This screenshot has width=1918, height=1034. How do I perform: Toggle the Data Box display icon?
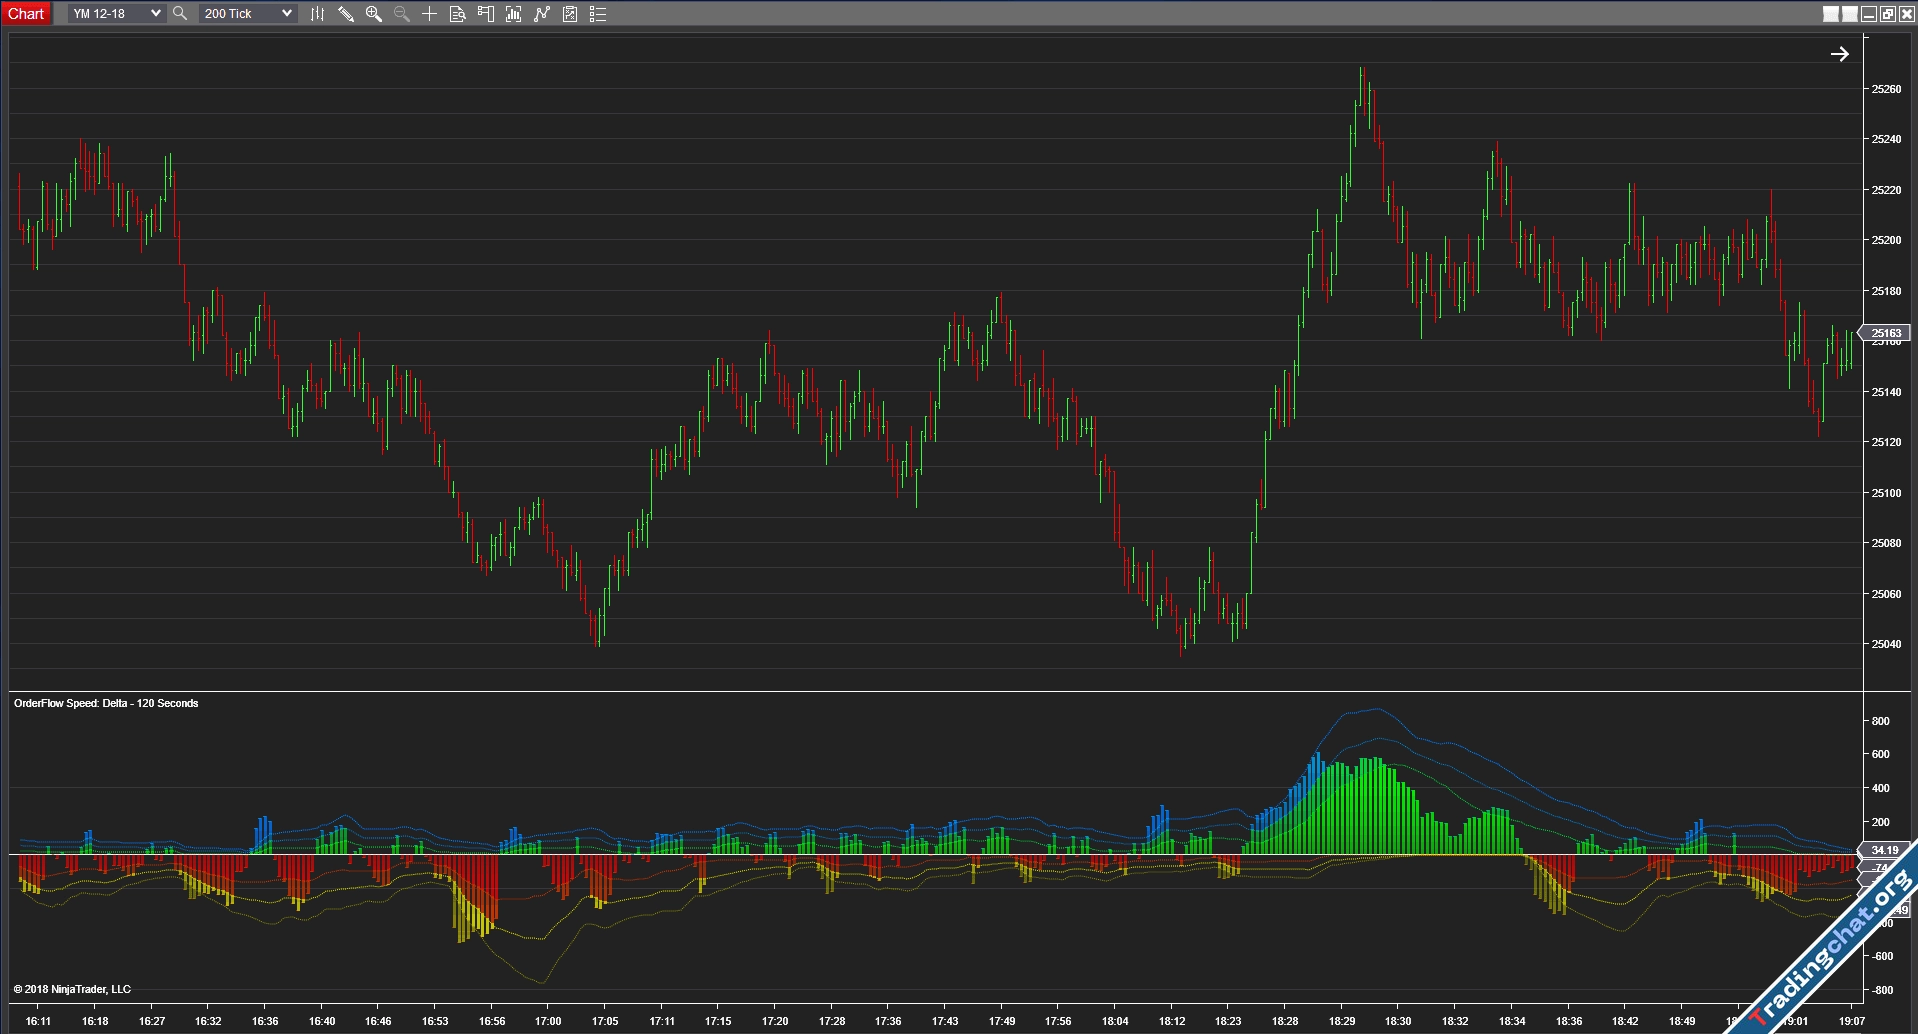point(457,14)
